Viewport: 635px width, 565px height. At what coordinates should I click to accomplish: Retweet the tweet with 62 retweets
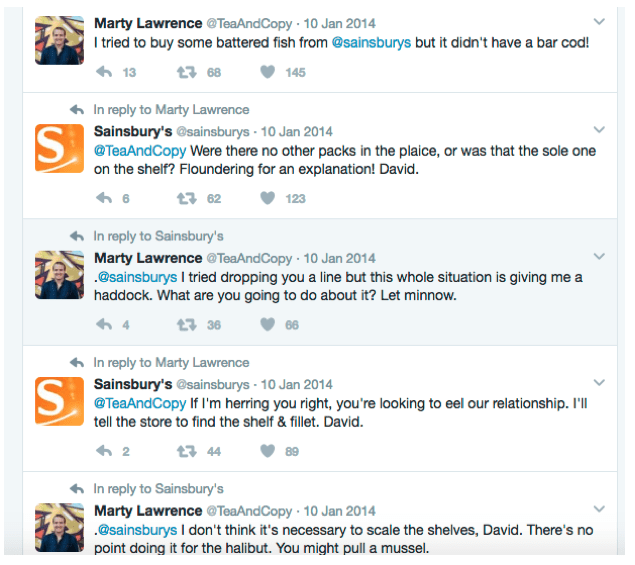point(186,198)
